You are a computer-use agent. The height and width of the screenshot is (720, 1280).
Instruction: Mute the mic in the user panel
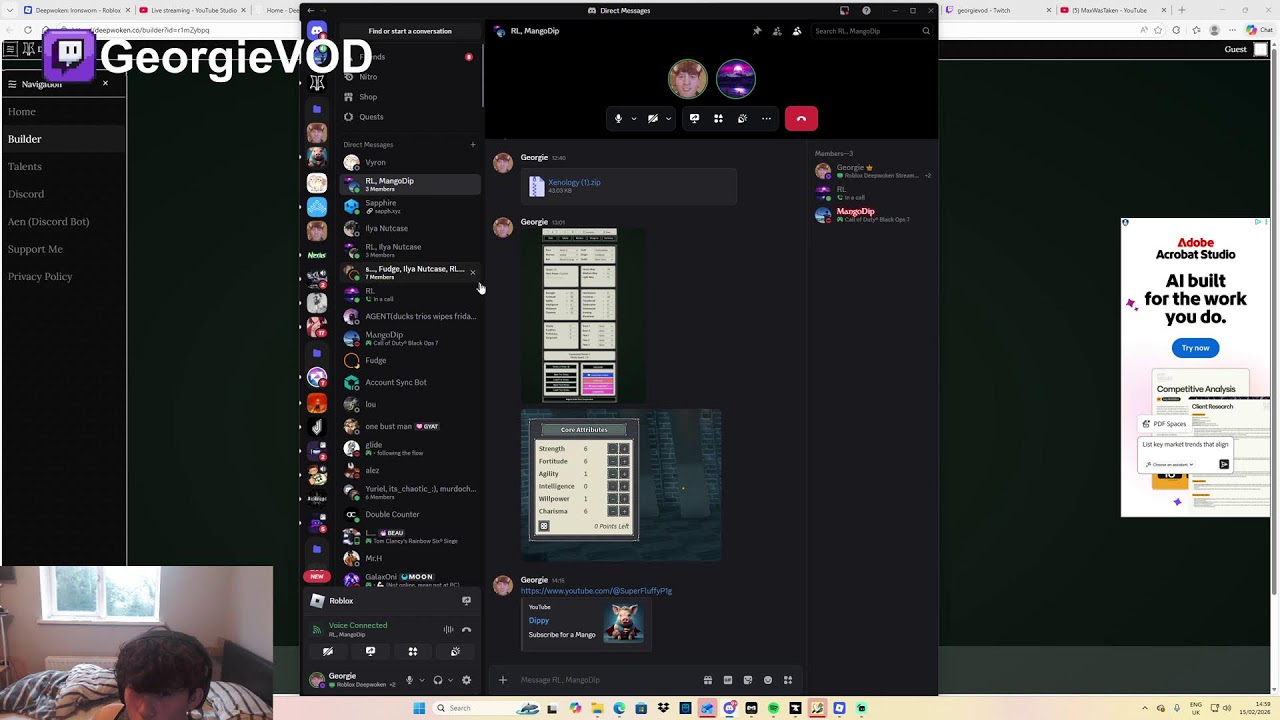coord(409,680)
